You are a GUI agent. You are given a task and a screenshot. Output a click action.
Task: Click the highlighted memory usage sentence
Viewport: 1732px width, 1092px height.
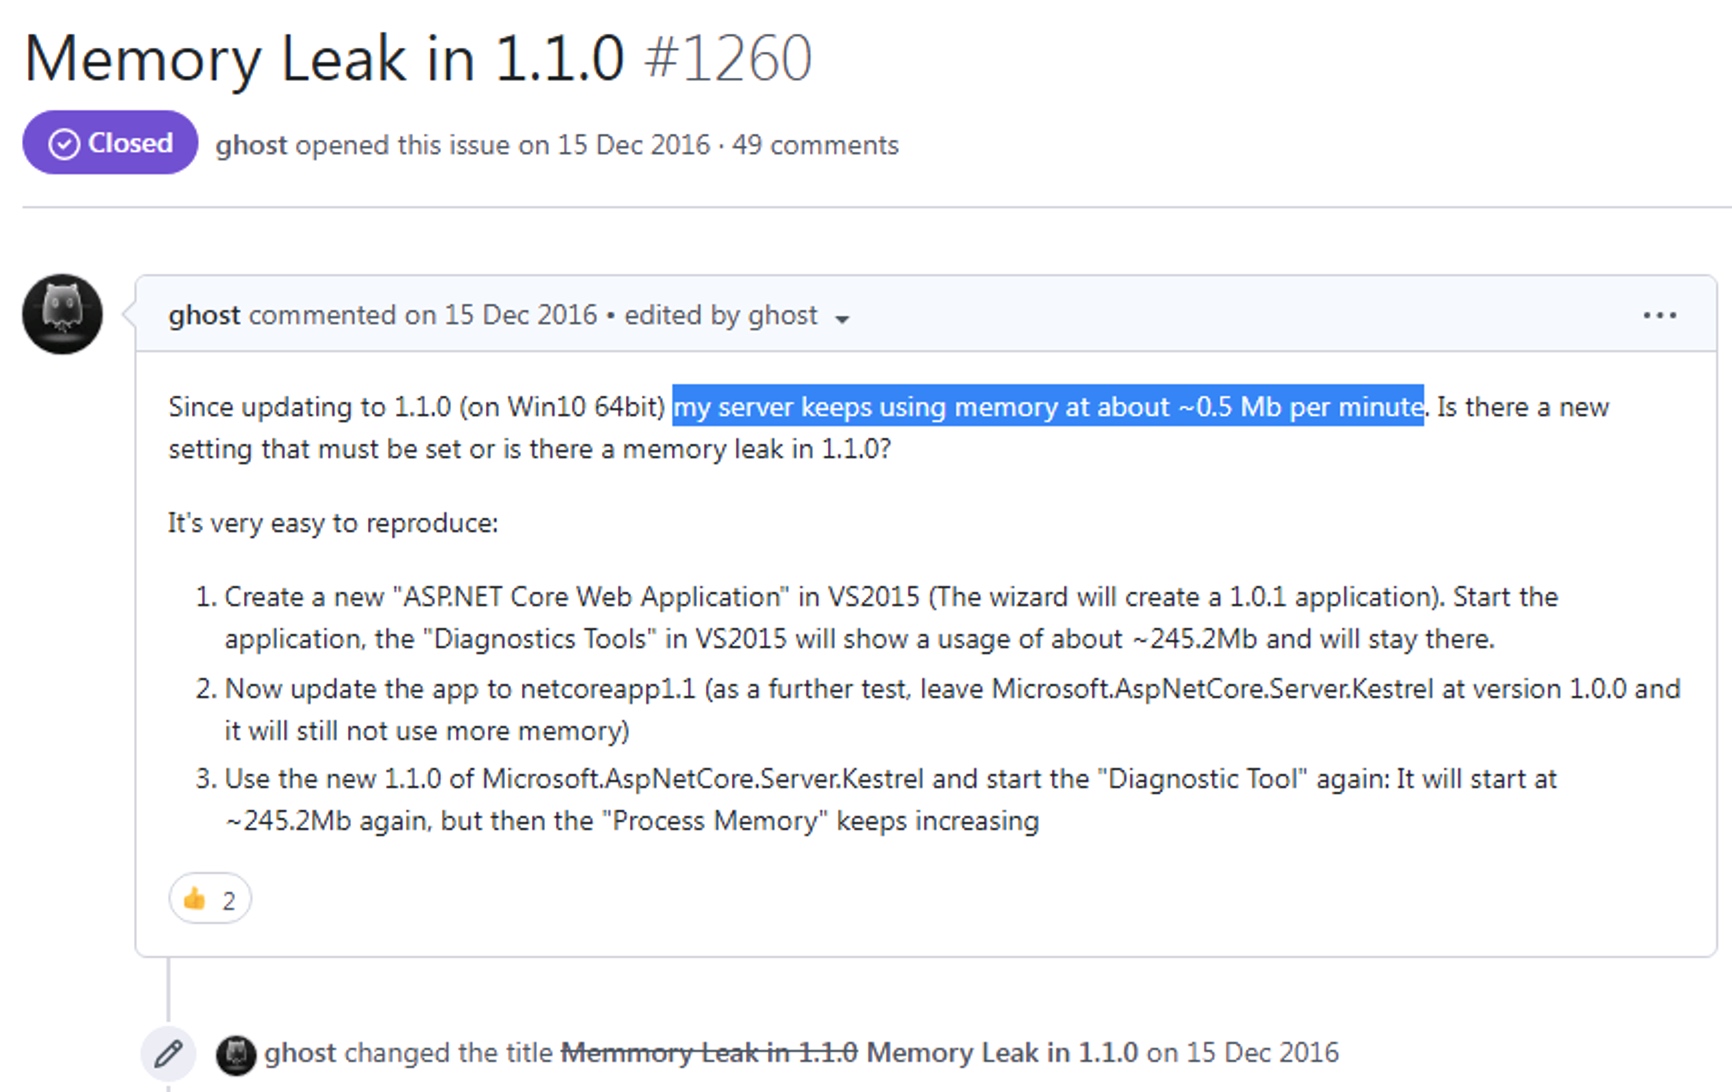(1048, 406)
